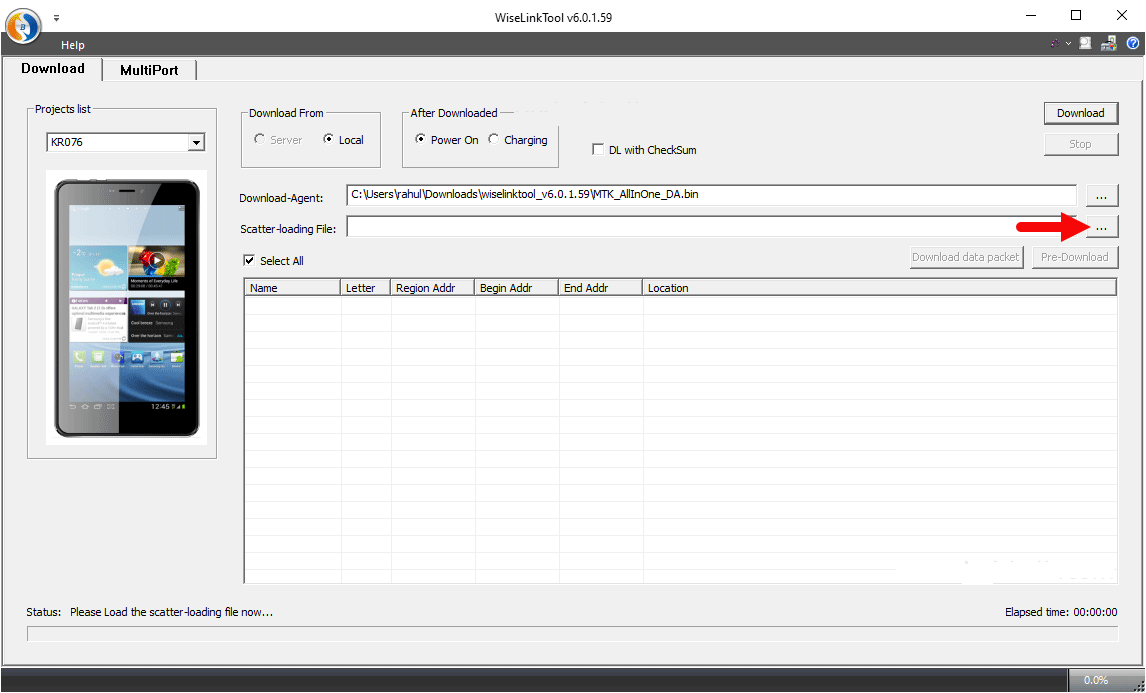The width and height of the screenshot is (1146, 693).
Task: Browse for the Download-Agent file
Action: 1100,195
